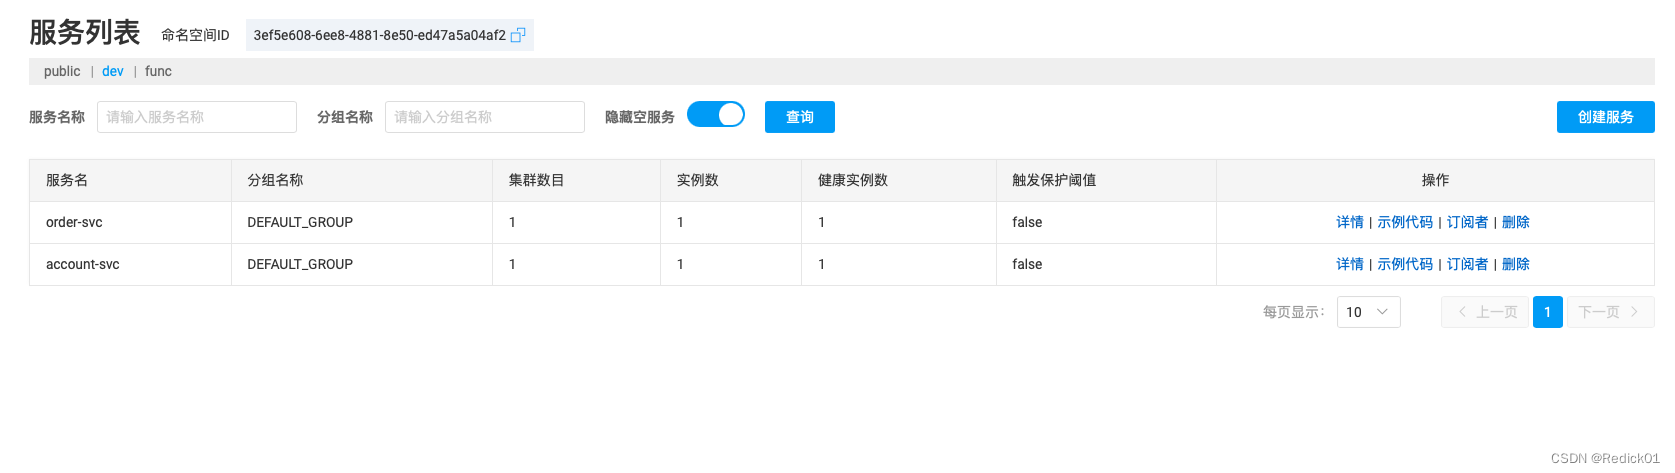Switch to the func namespace tab

click(158, 71)
